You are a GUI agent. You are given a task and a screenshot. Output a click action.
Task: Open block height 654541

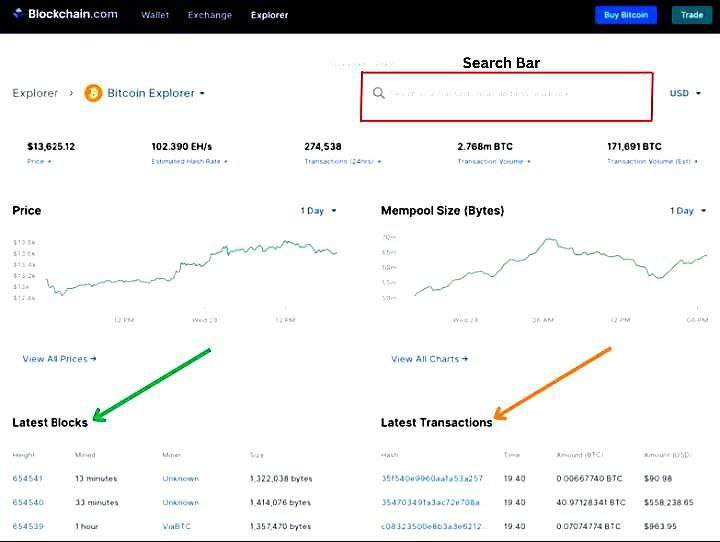tap(28, 479)
